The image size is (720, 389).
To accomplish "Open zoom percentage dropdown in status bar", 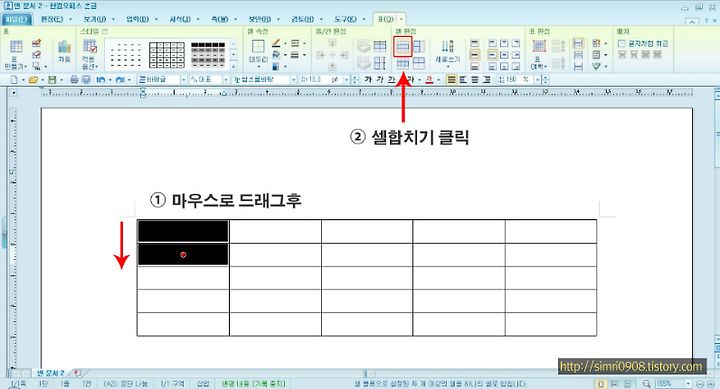I will tap(688, 383).
